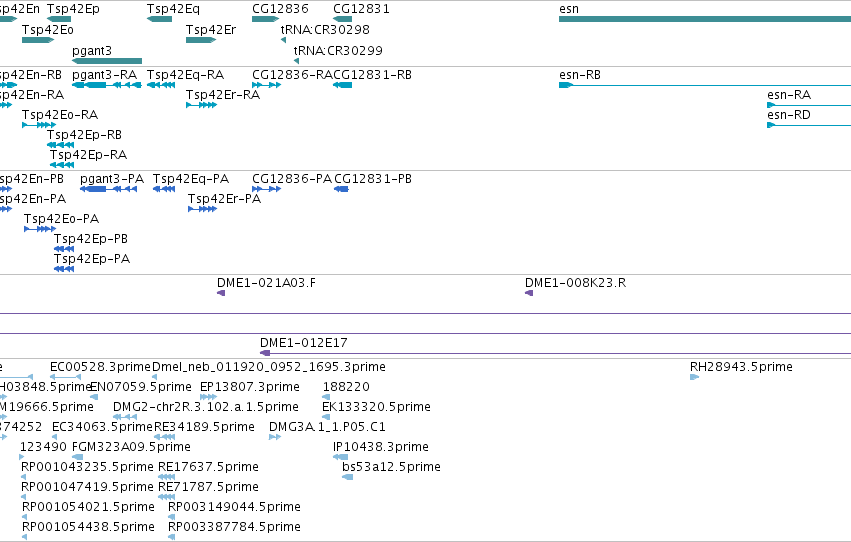Select the CG12831 gene label
Image resolution: width=851 pixels, height=542 pixels.
pyautogui.click(x=361, y=9)
